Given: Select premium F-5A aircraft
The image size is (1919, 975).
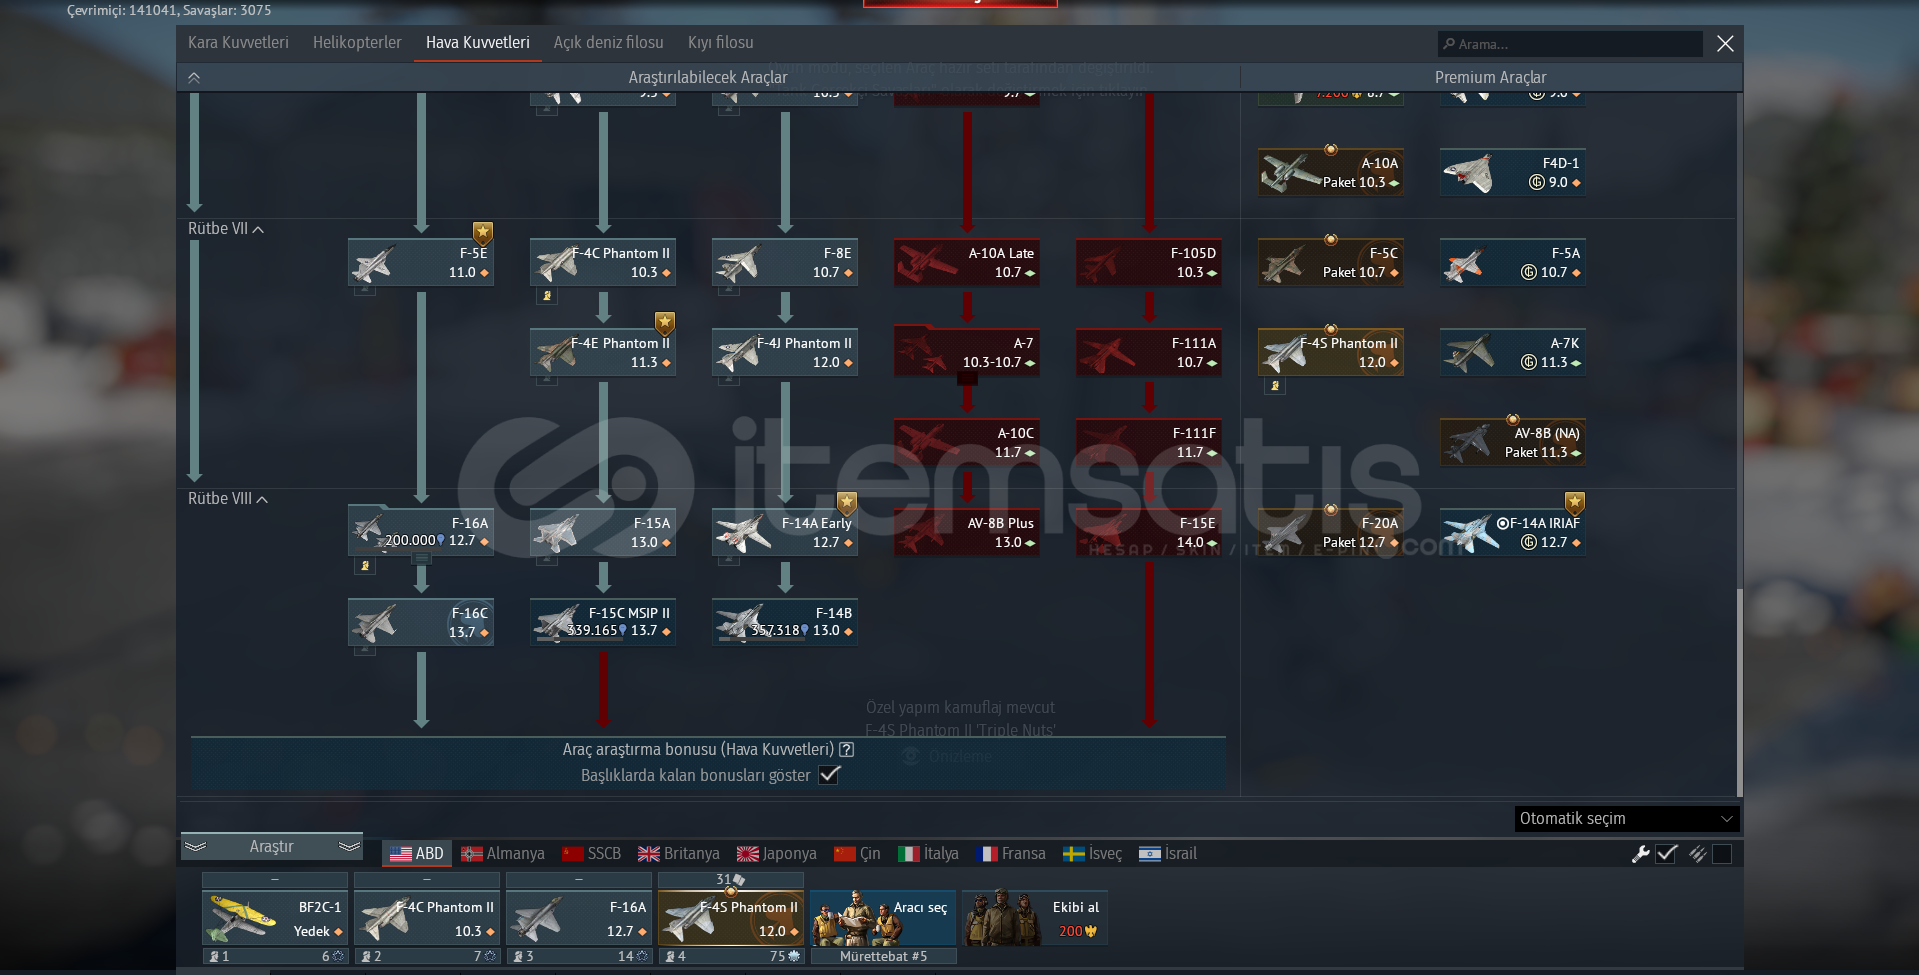Looking at the screenshot, I should coord(1513,262).
